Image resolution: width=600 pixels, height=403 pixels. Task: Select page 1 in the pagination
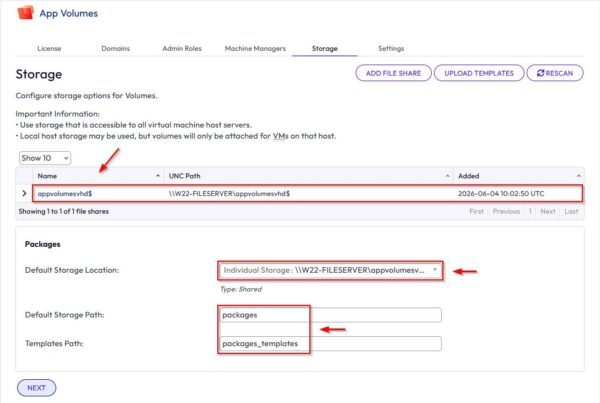(x=530, y=211)
